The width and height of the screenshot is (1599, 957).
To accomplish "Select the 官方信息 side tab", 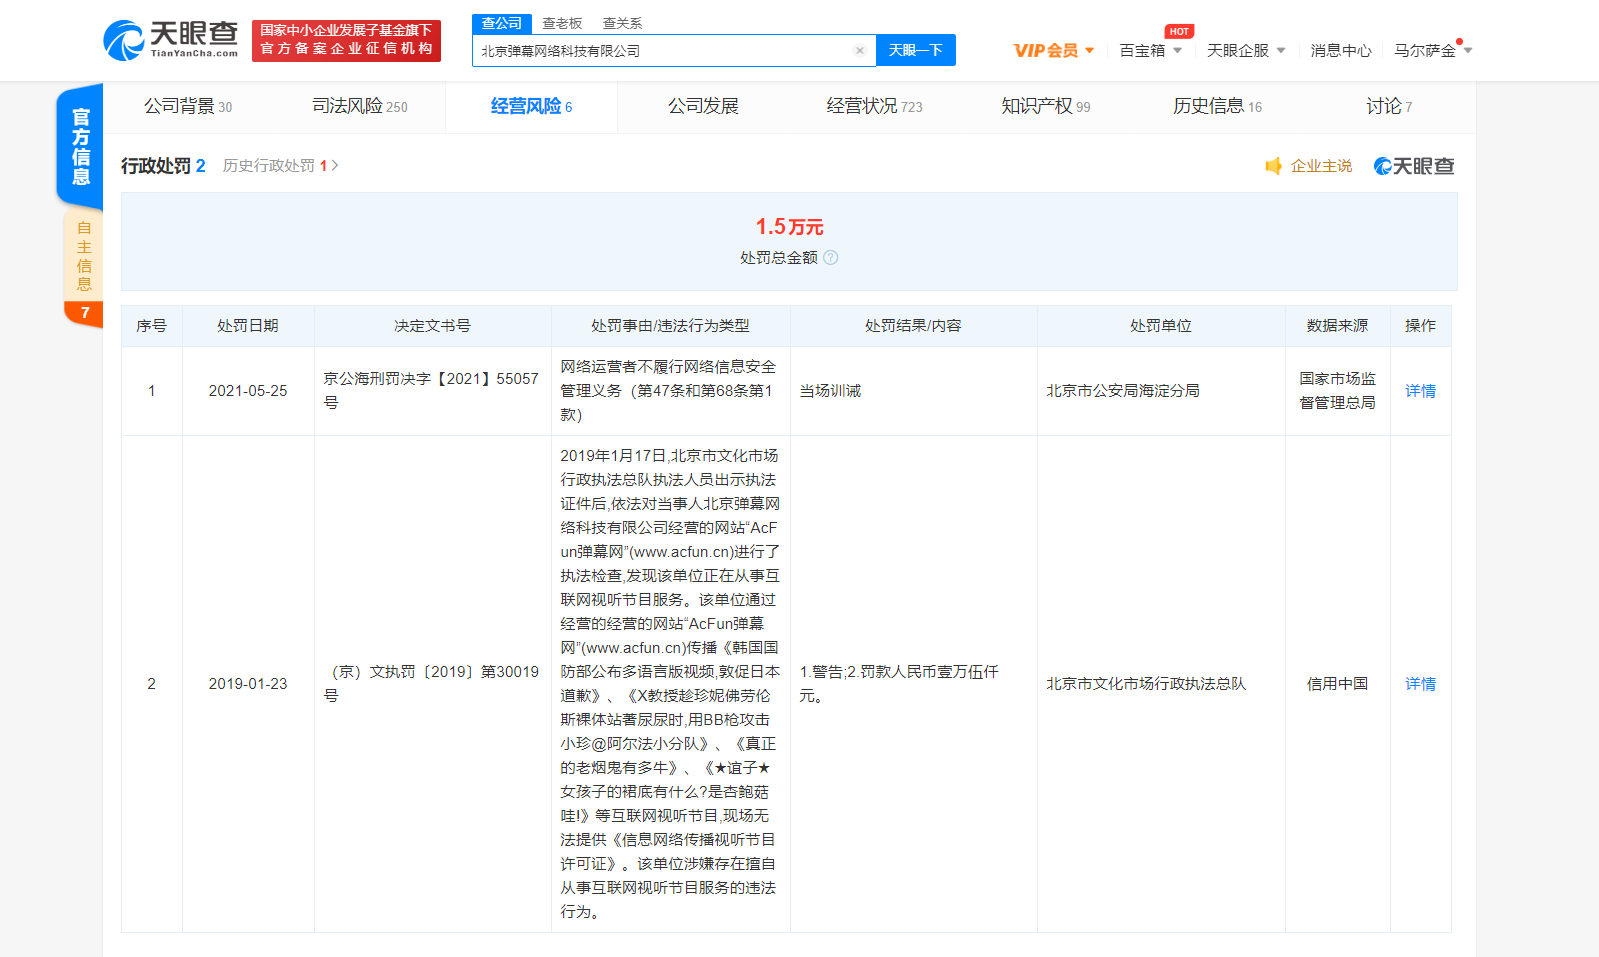I will (x=80, y=147).
